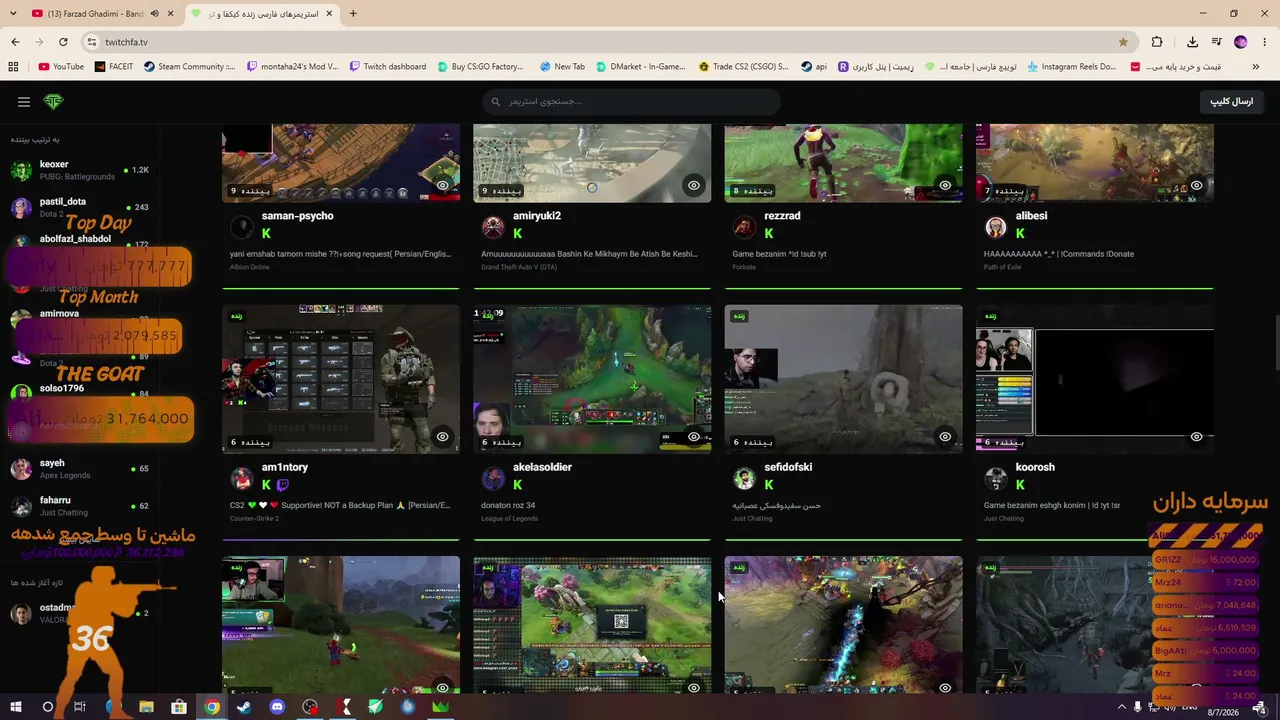The image size is (1280, 720).
Task: Open the browser extensions puzzle menu
Action: (x=1157, y=42)
